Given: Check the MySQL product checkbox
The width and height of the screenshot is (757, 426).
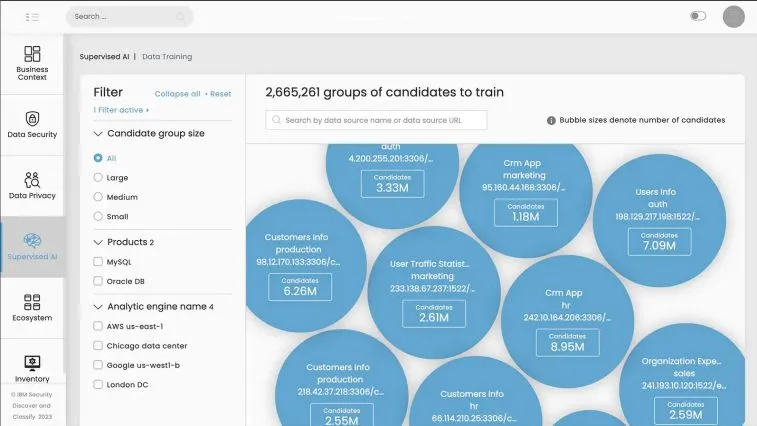Looking at the screenshot, I should (x=98, y=261).
